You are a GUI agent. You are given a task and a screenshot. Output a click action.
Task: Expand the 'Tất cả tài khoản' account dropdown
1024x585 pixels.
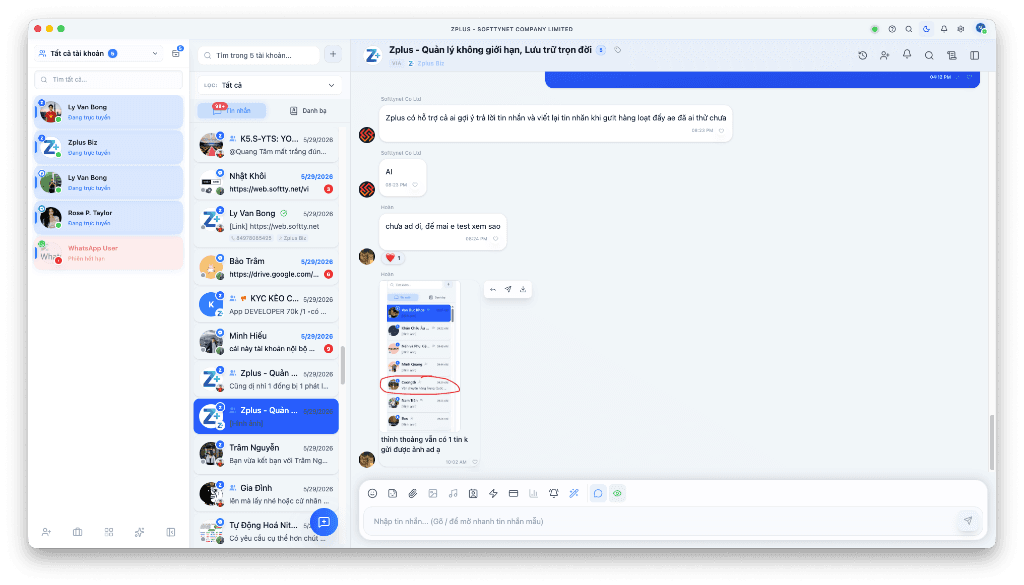(x=98, y=54)
